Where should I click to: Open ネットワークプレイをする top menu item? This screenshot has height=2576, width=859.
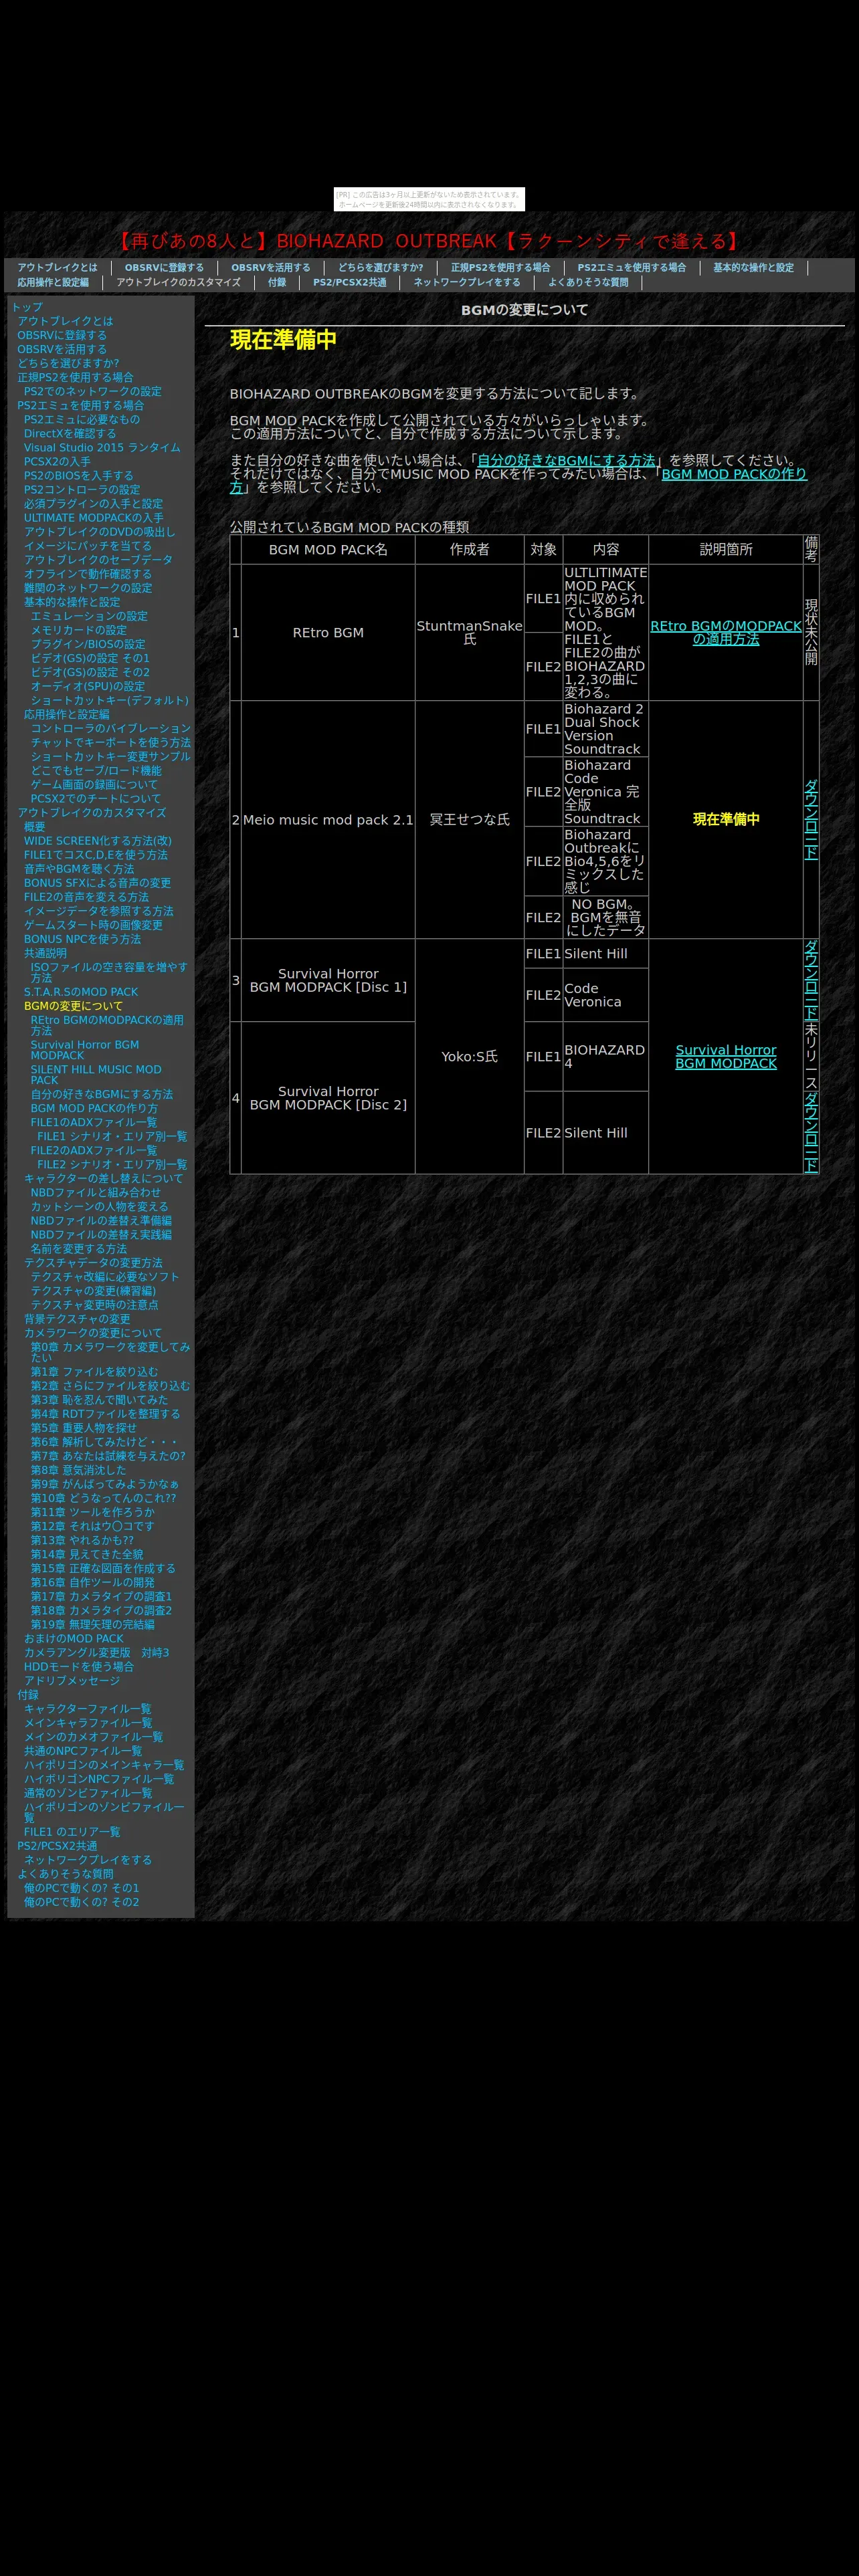click(467, 283)
